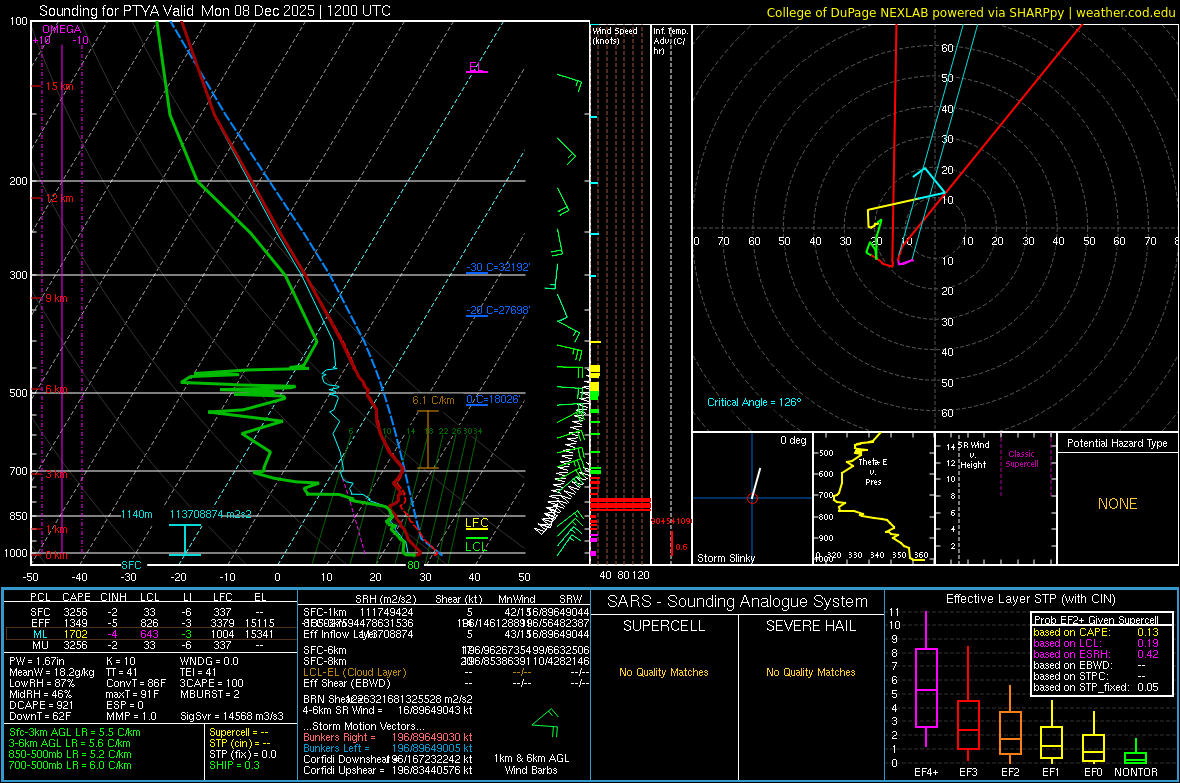
Task: Click the SUPERCELL column heading
Action: pyautogui.click(x=664, y=626)
